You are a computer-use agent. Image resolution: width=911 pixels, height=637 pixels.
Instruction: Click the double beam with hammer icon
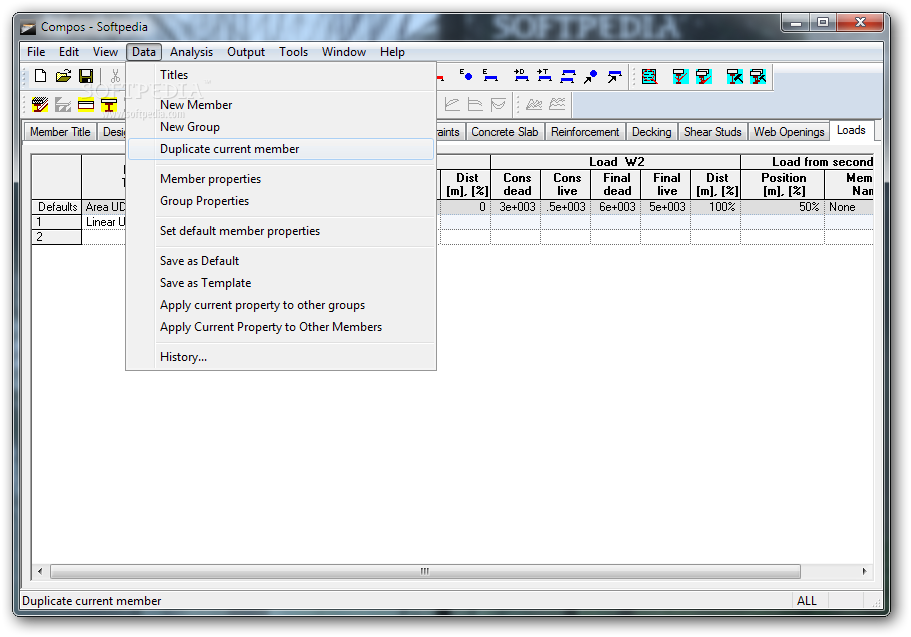(758, 76)
